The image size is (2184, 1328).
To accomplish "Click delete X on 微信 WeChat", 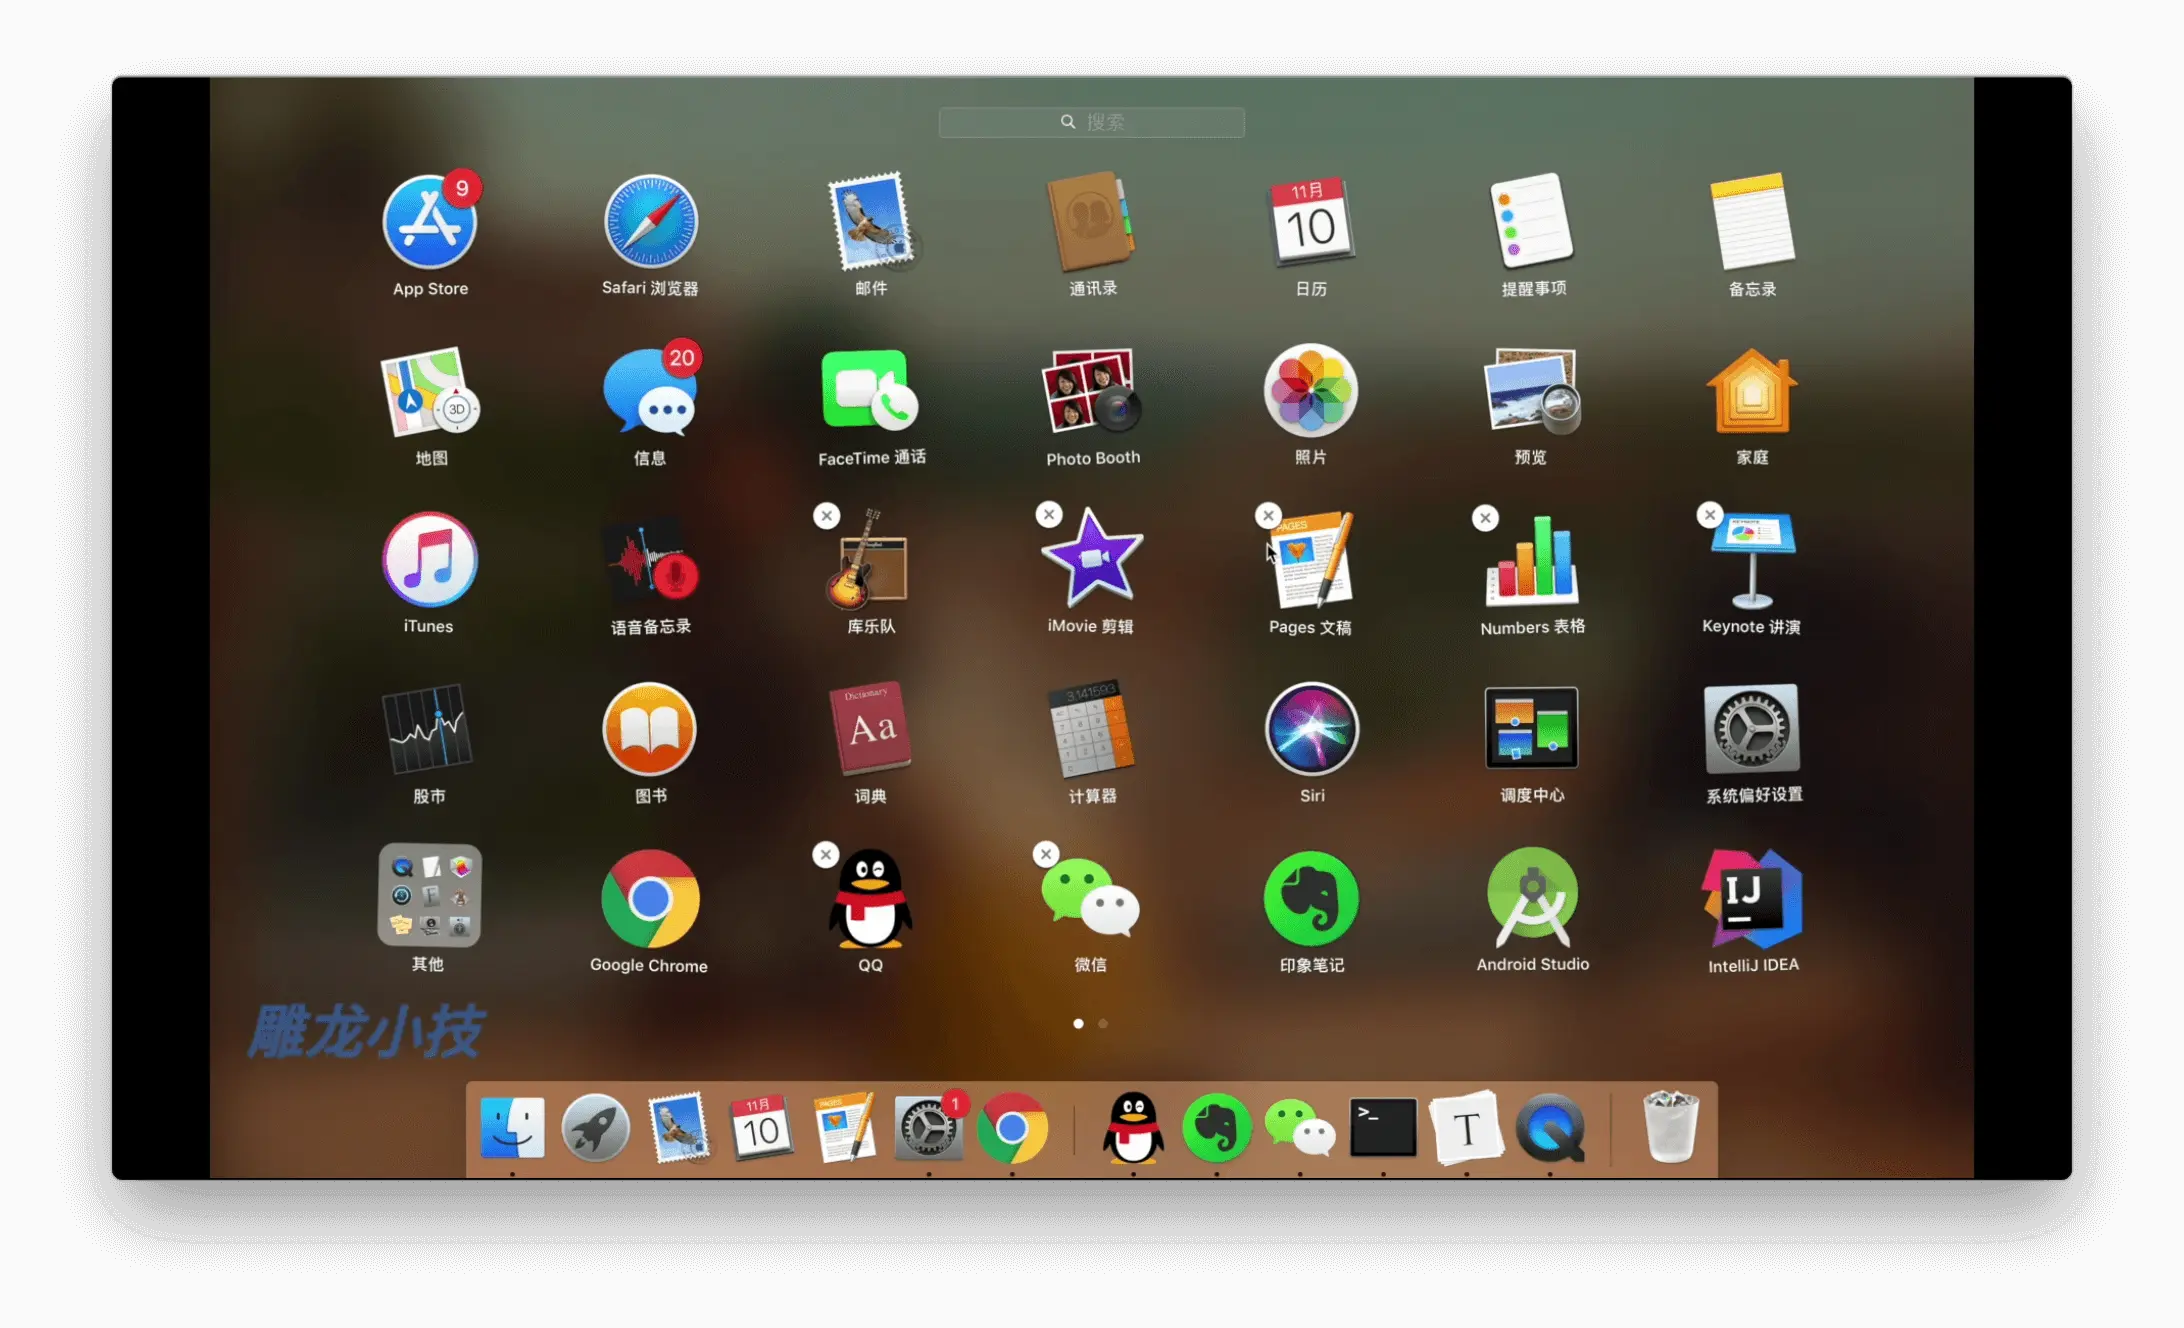I will (1045, 854).
